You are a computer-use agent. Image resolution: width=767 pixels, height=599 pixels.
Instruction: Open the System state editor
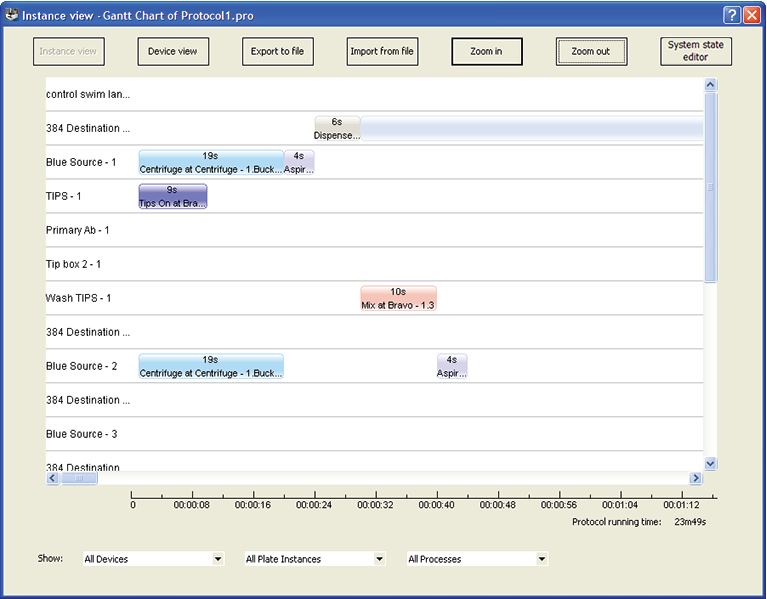[x=696, y=51]
